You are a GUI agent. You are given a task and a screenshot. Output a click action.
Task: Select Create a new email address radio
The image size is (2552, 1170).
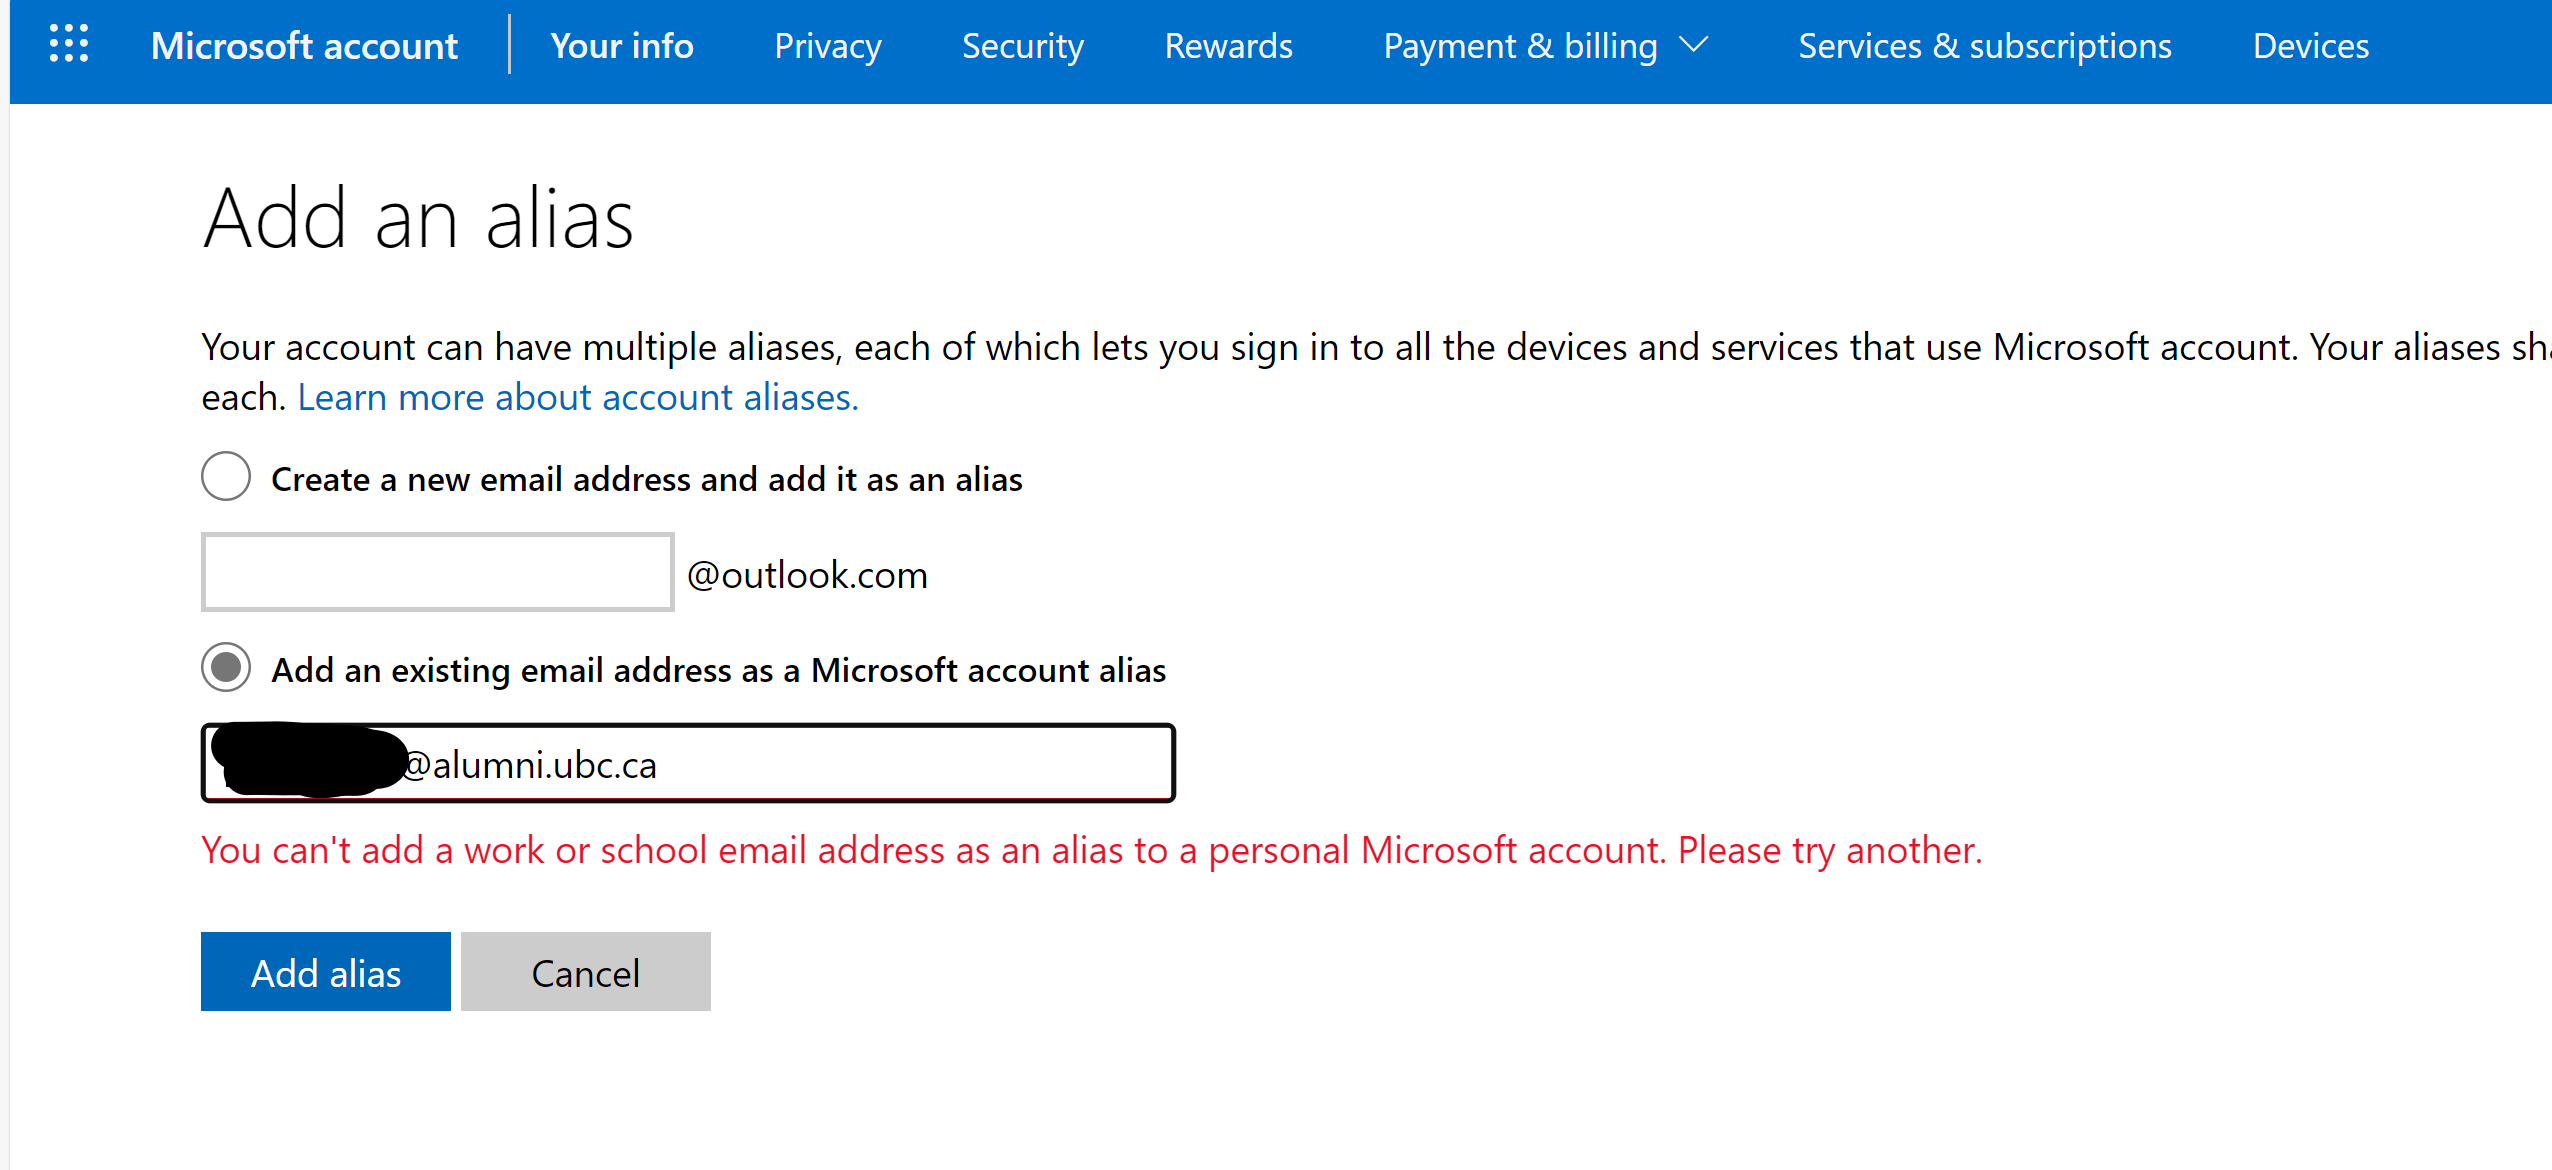pos(226,477)
